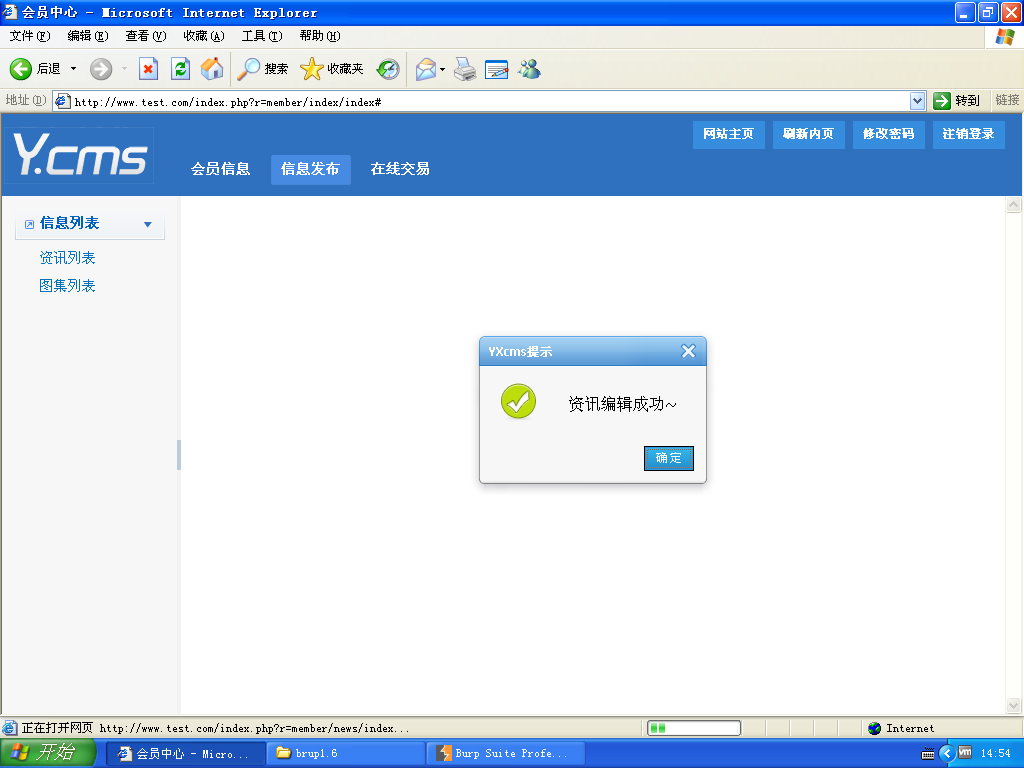Image resolution: width=1024 pixels, height=768 pixels.
Task: Open the 图集列表 link
Action: 67,286
